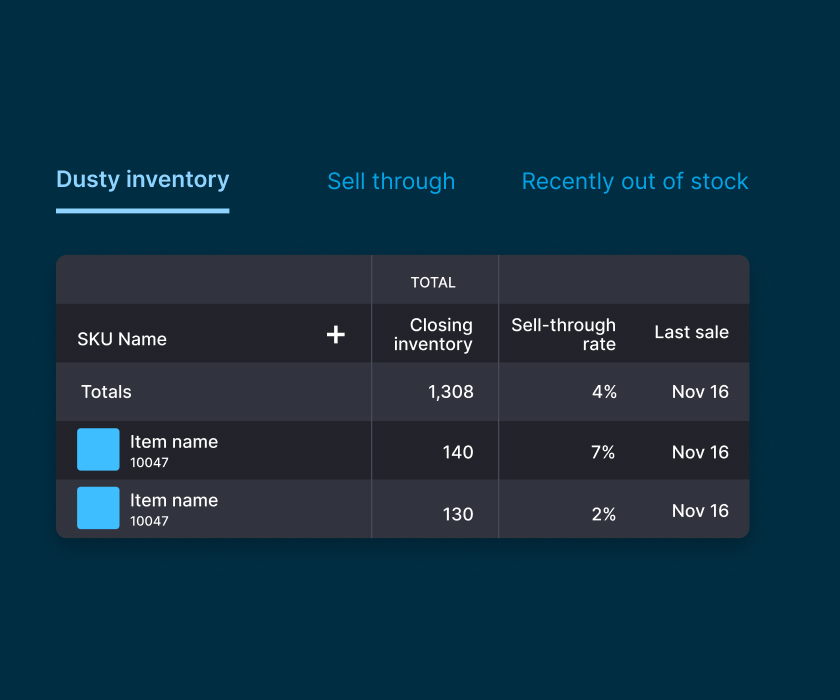Click the Last sale column header
Screen dimensions: 840x700
(691, 332)
